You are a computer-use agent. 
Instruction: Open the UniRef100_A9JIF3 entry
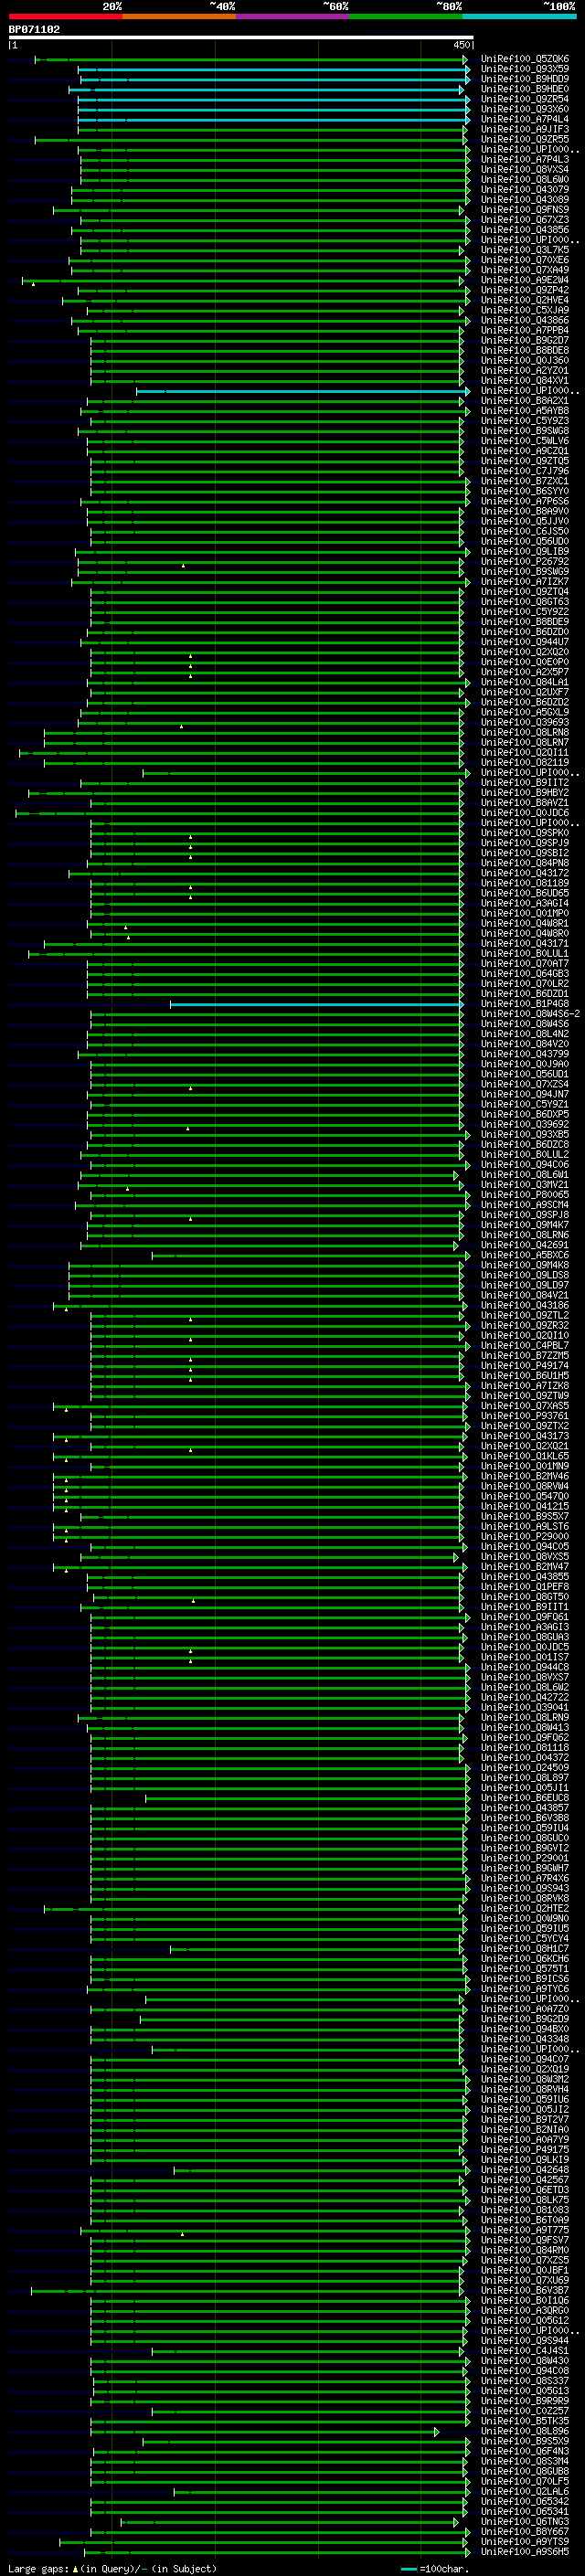coord(524,129)
